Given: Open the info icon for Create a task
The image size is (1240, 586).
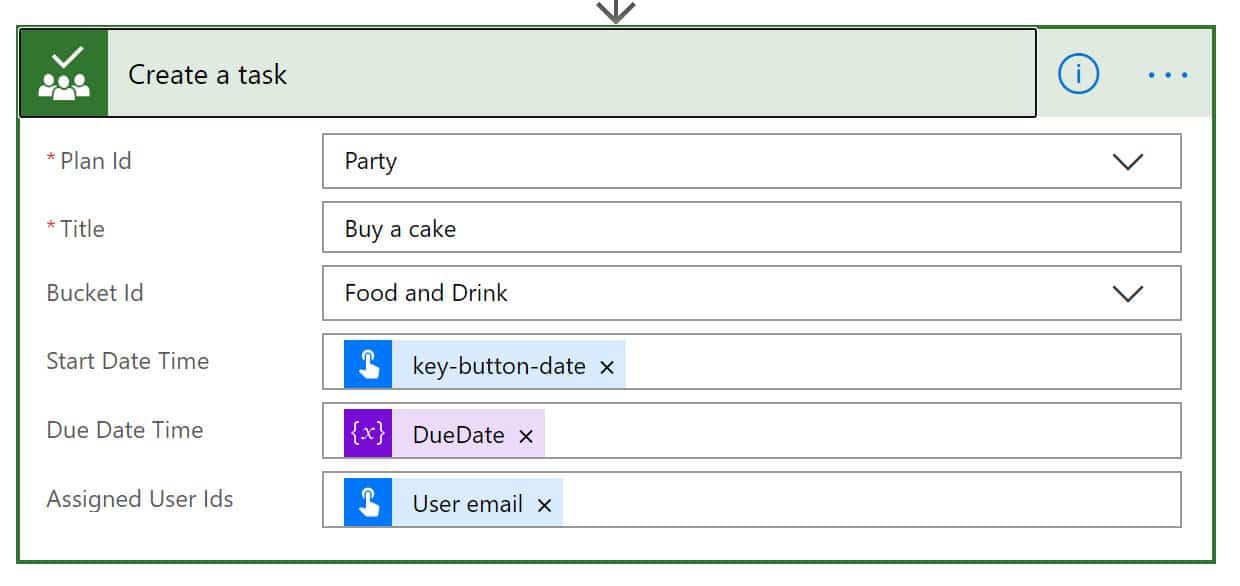Looking at the screenshot, I should (1078, 74).
